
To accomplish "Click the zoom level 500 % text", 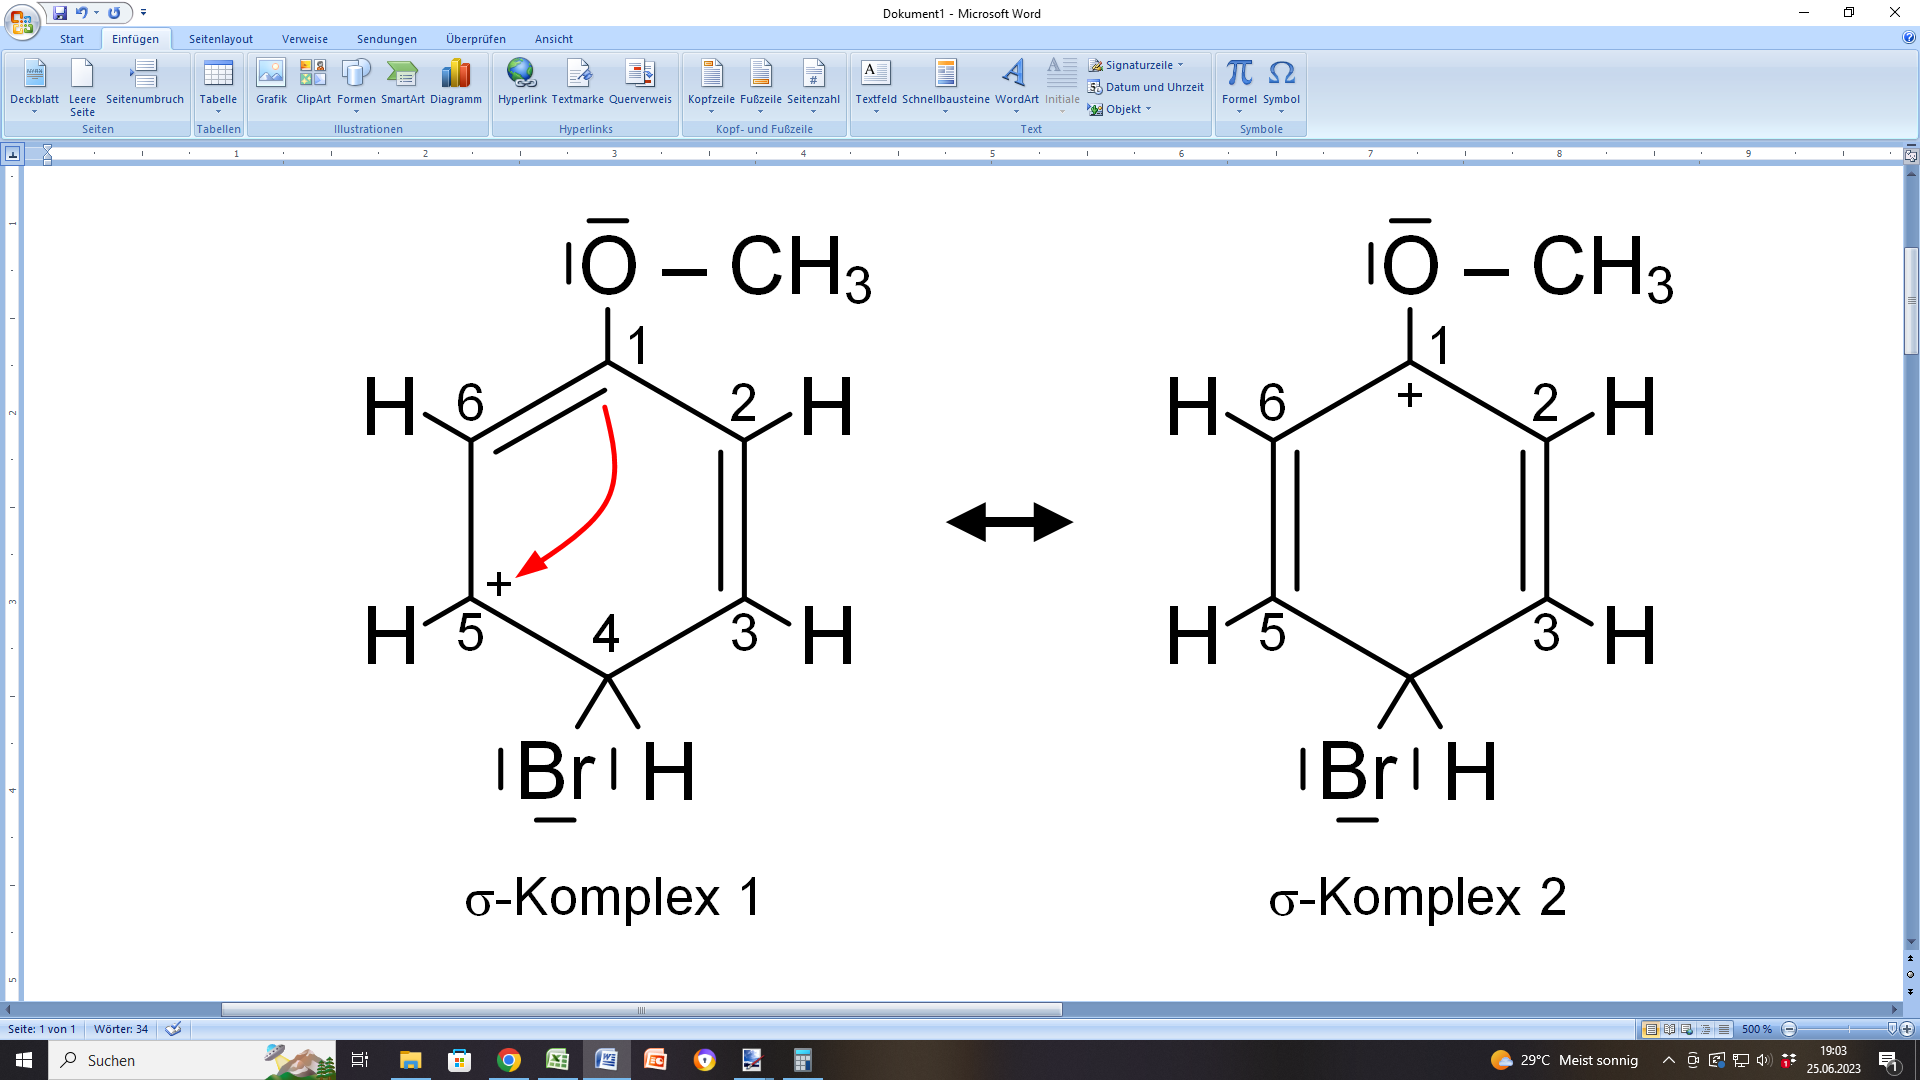I will tap(1757, 1029).
